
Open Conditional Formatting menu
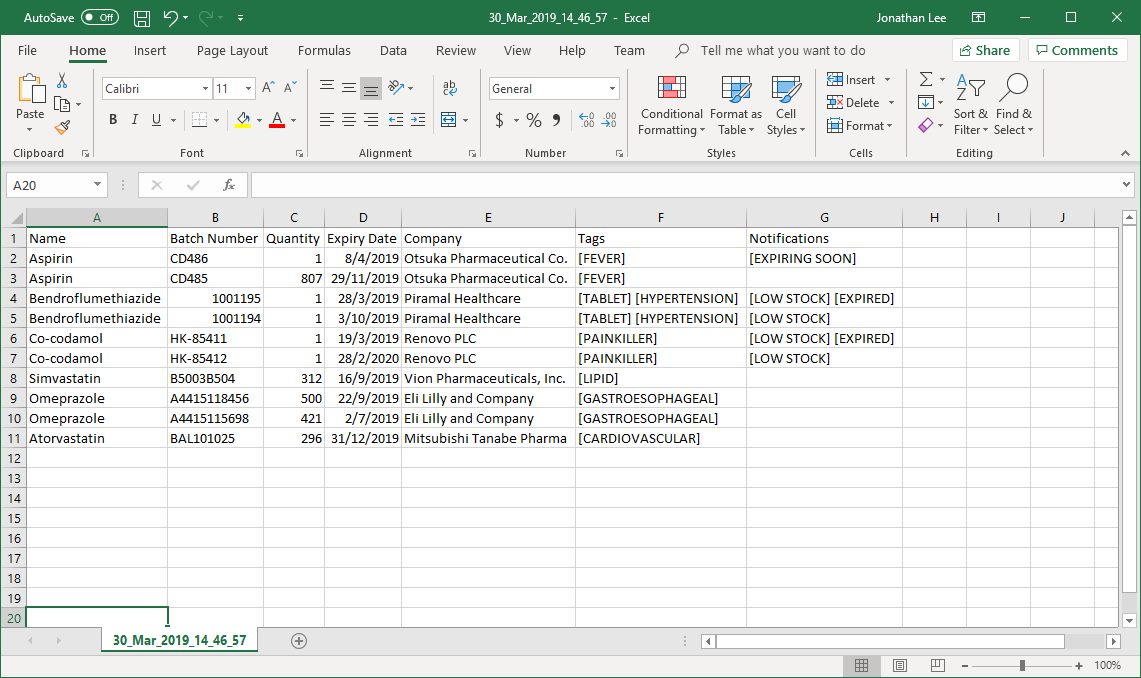(672, 105)
